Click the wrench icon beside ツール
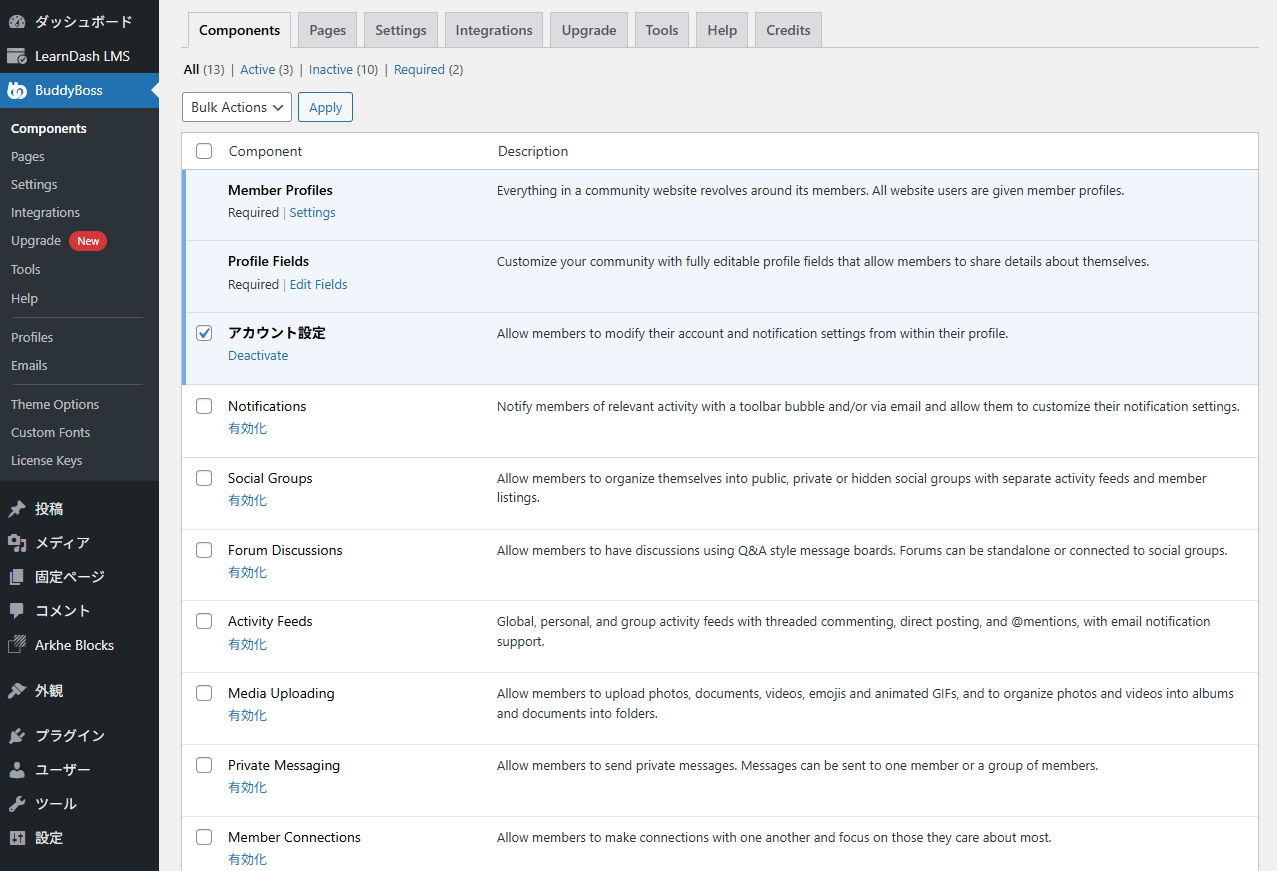The image size is (1277, 871). coord(17,804)
